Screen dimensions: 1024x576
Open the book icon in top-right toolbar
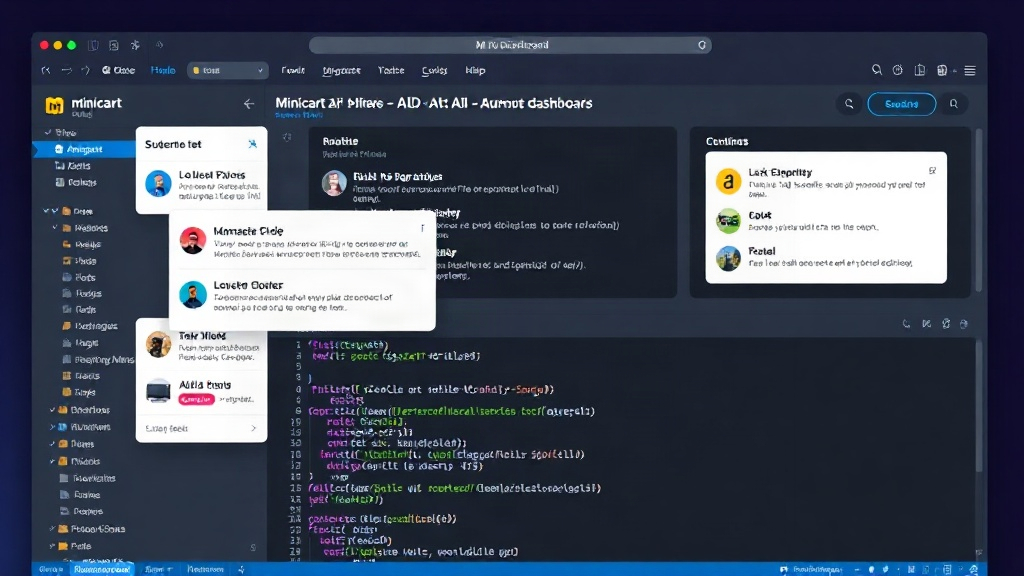pyautogui.click(x=920, y=70)
